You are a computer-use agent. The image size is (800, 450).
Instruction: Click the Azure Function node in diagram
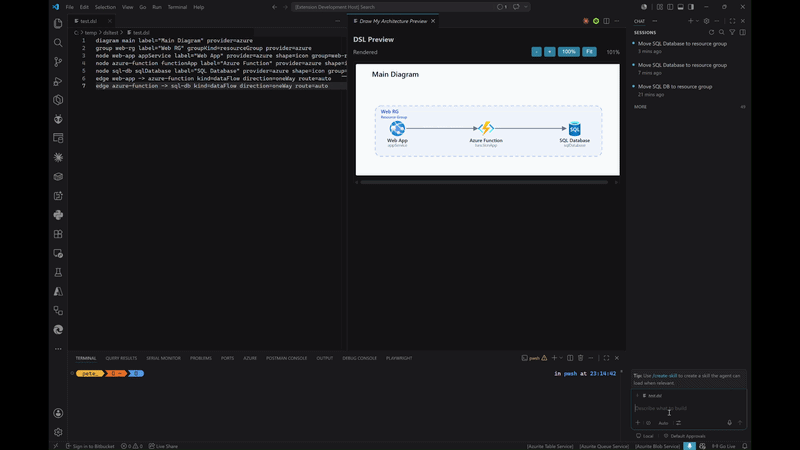tap(486, 134)
